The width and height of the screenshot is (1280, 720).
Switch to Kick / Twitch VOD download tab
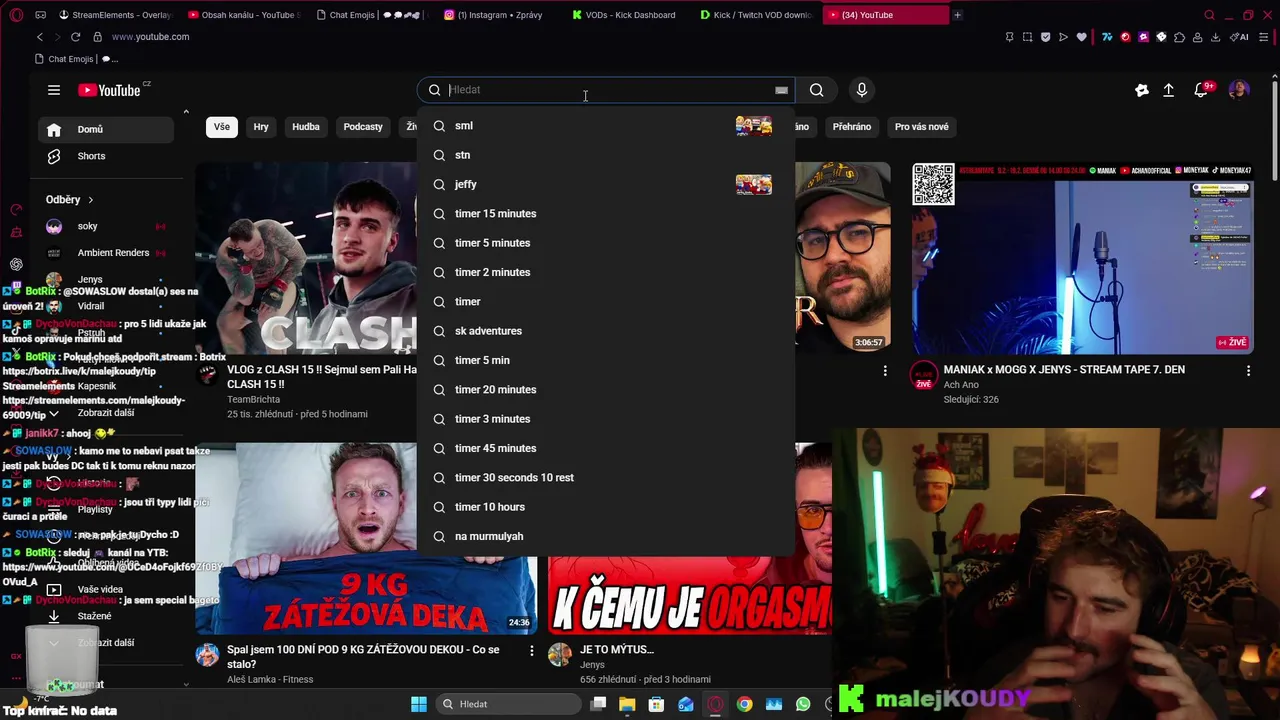click(x=756, y=15)
